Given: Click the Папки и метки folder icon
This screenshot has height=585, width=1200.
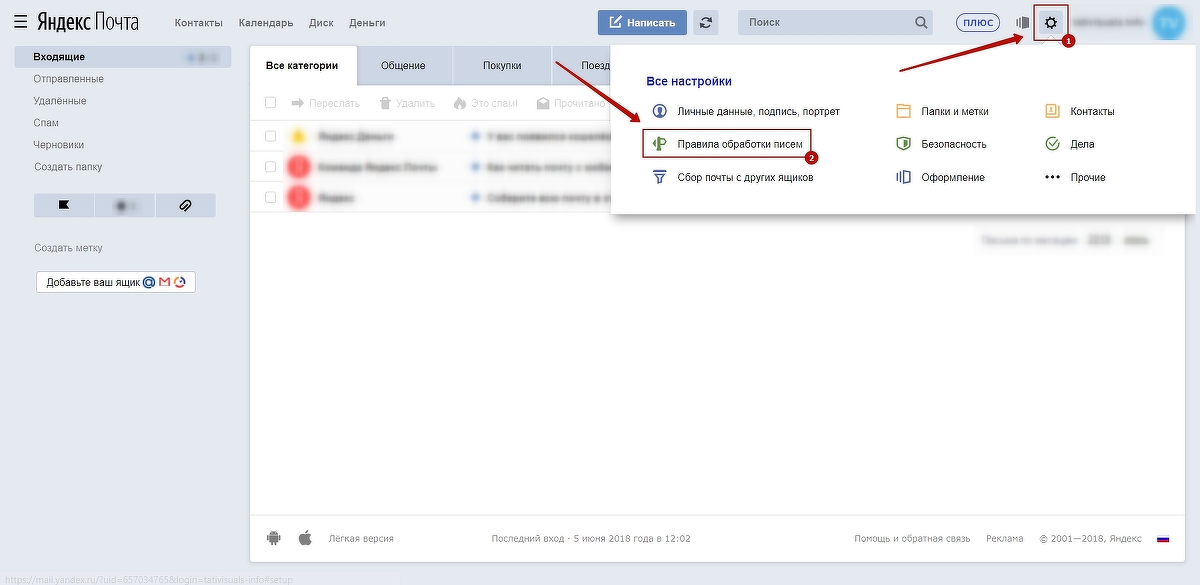Looking at the screenshot, I should pos(903,111).
